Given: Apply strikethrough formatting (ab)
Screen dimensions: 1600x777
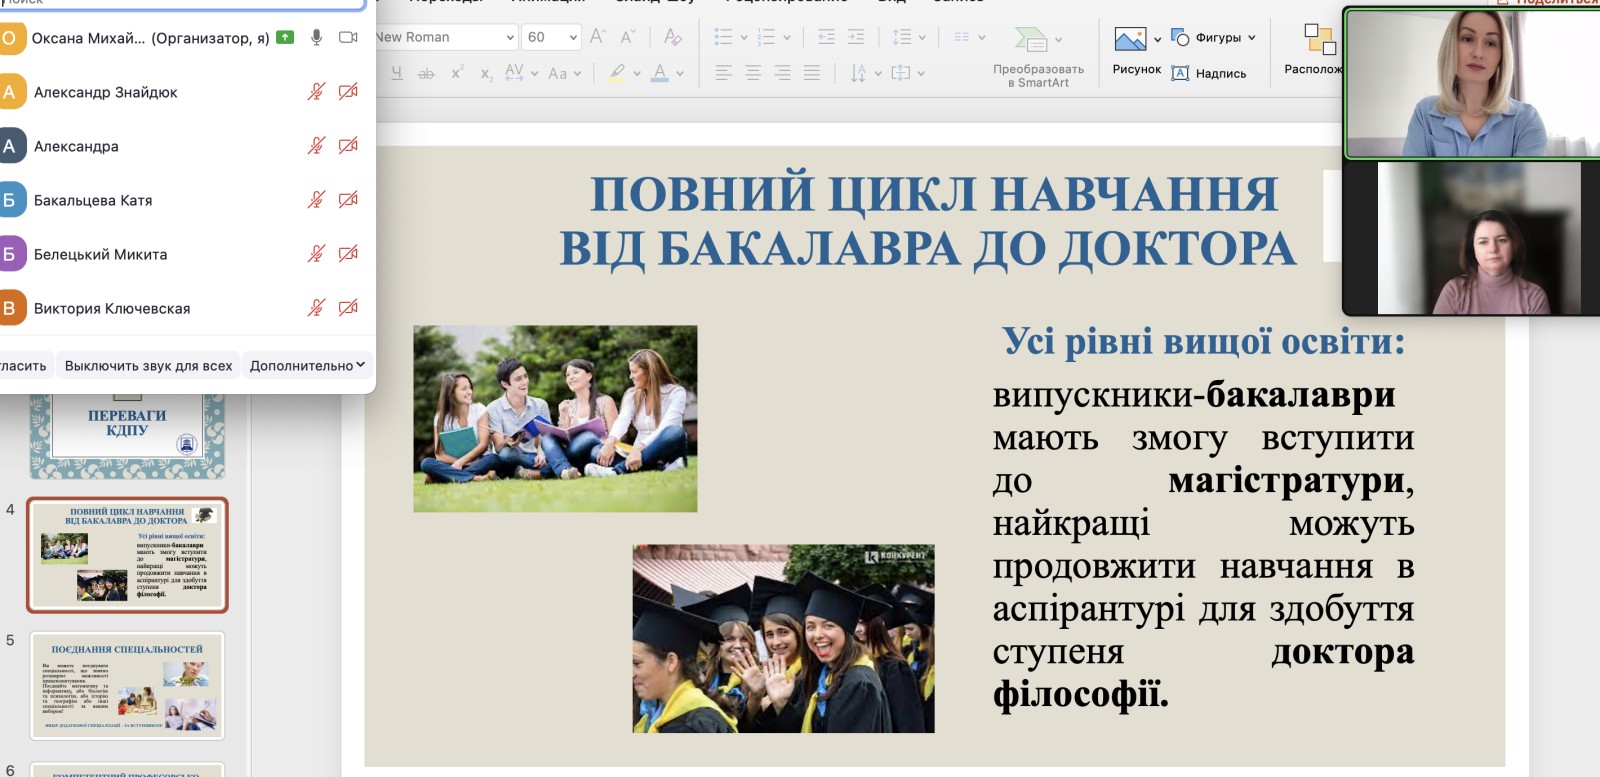Looking at the screenshot, I should click(x=426, y=73).
